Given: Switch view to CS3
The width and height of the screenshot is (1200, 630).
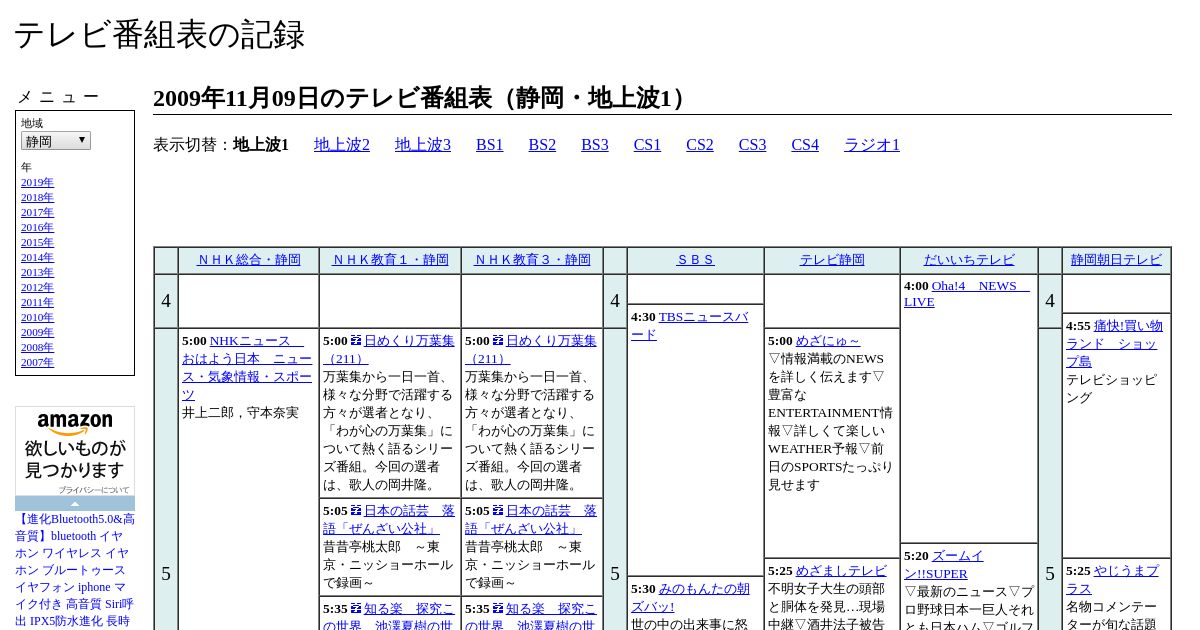Looking at the screenshot, I should 752,145.
